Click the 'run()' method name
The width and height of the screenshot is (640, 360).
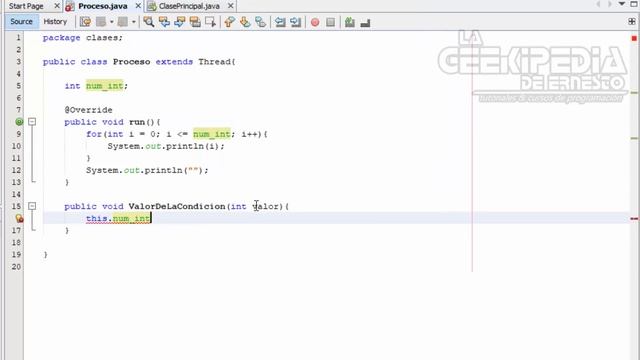click(x=142, y=122)
